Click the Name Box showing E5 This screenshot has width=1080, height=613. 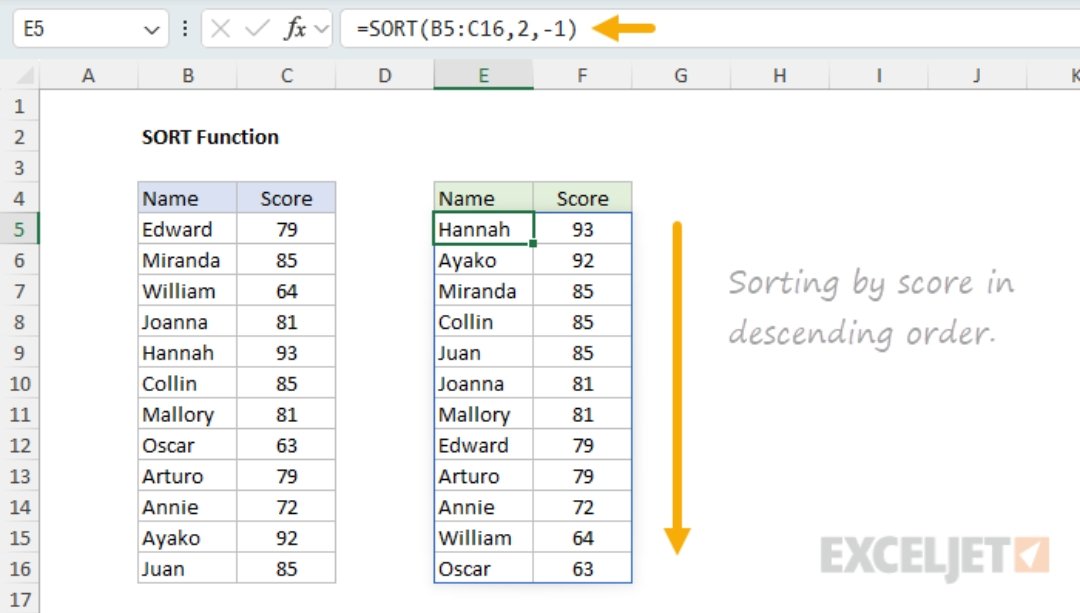pos(70,30)
